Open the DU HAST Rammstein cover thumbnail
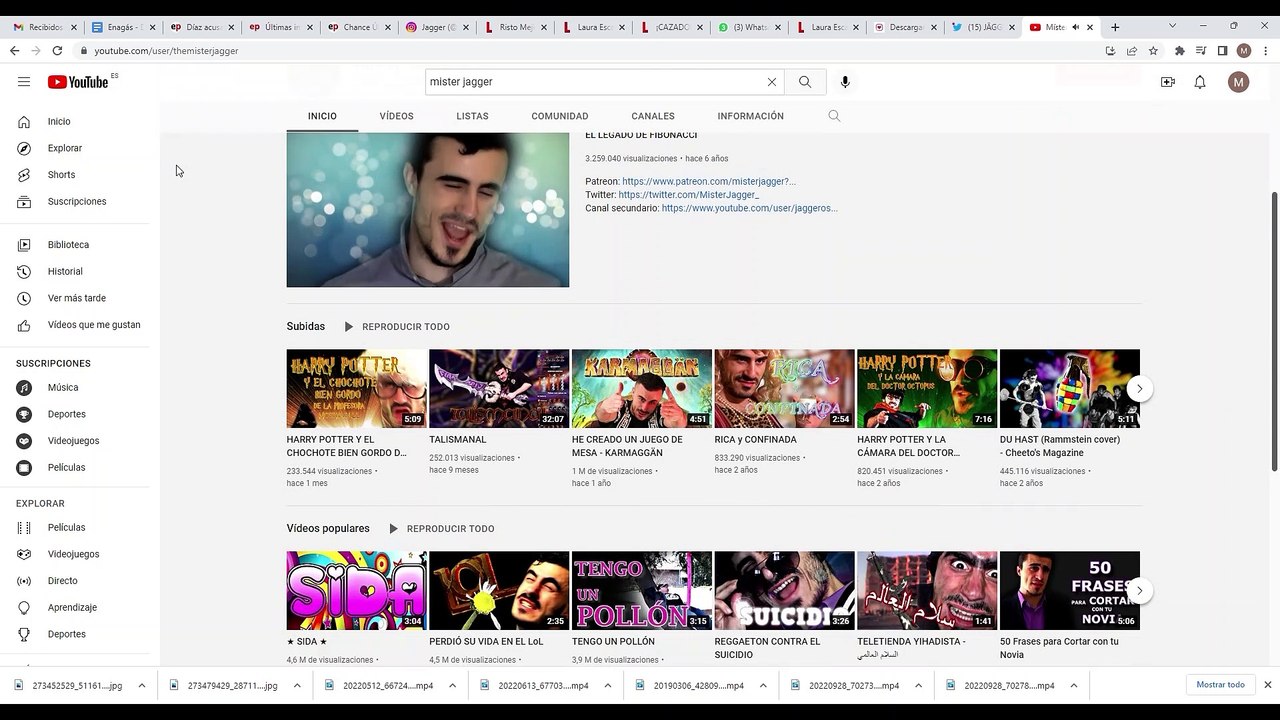The width and height of the screenshot is (1280, 720). (1070, 389)
